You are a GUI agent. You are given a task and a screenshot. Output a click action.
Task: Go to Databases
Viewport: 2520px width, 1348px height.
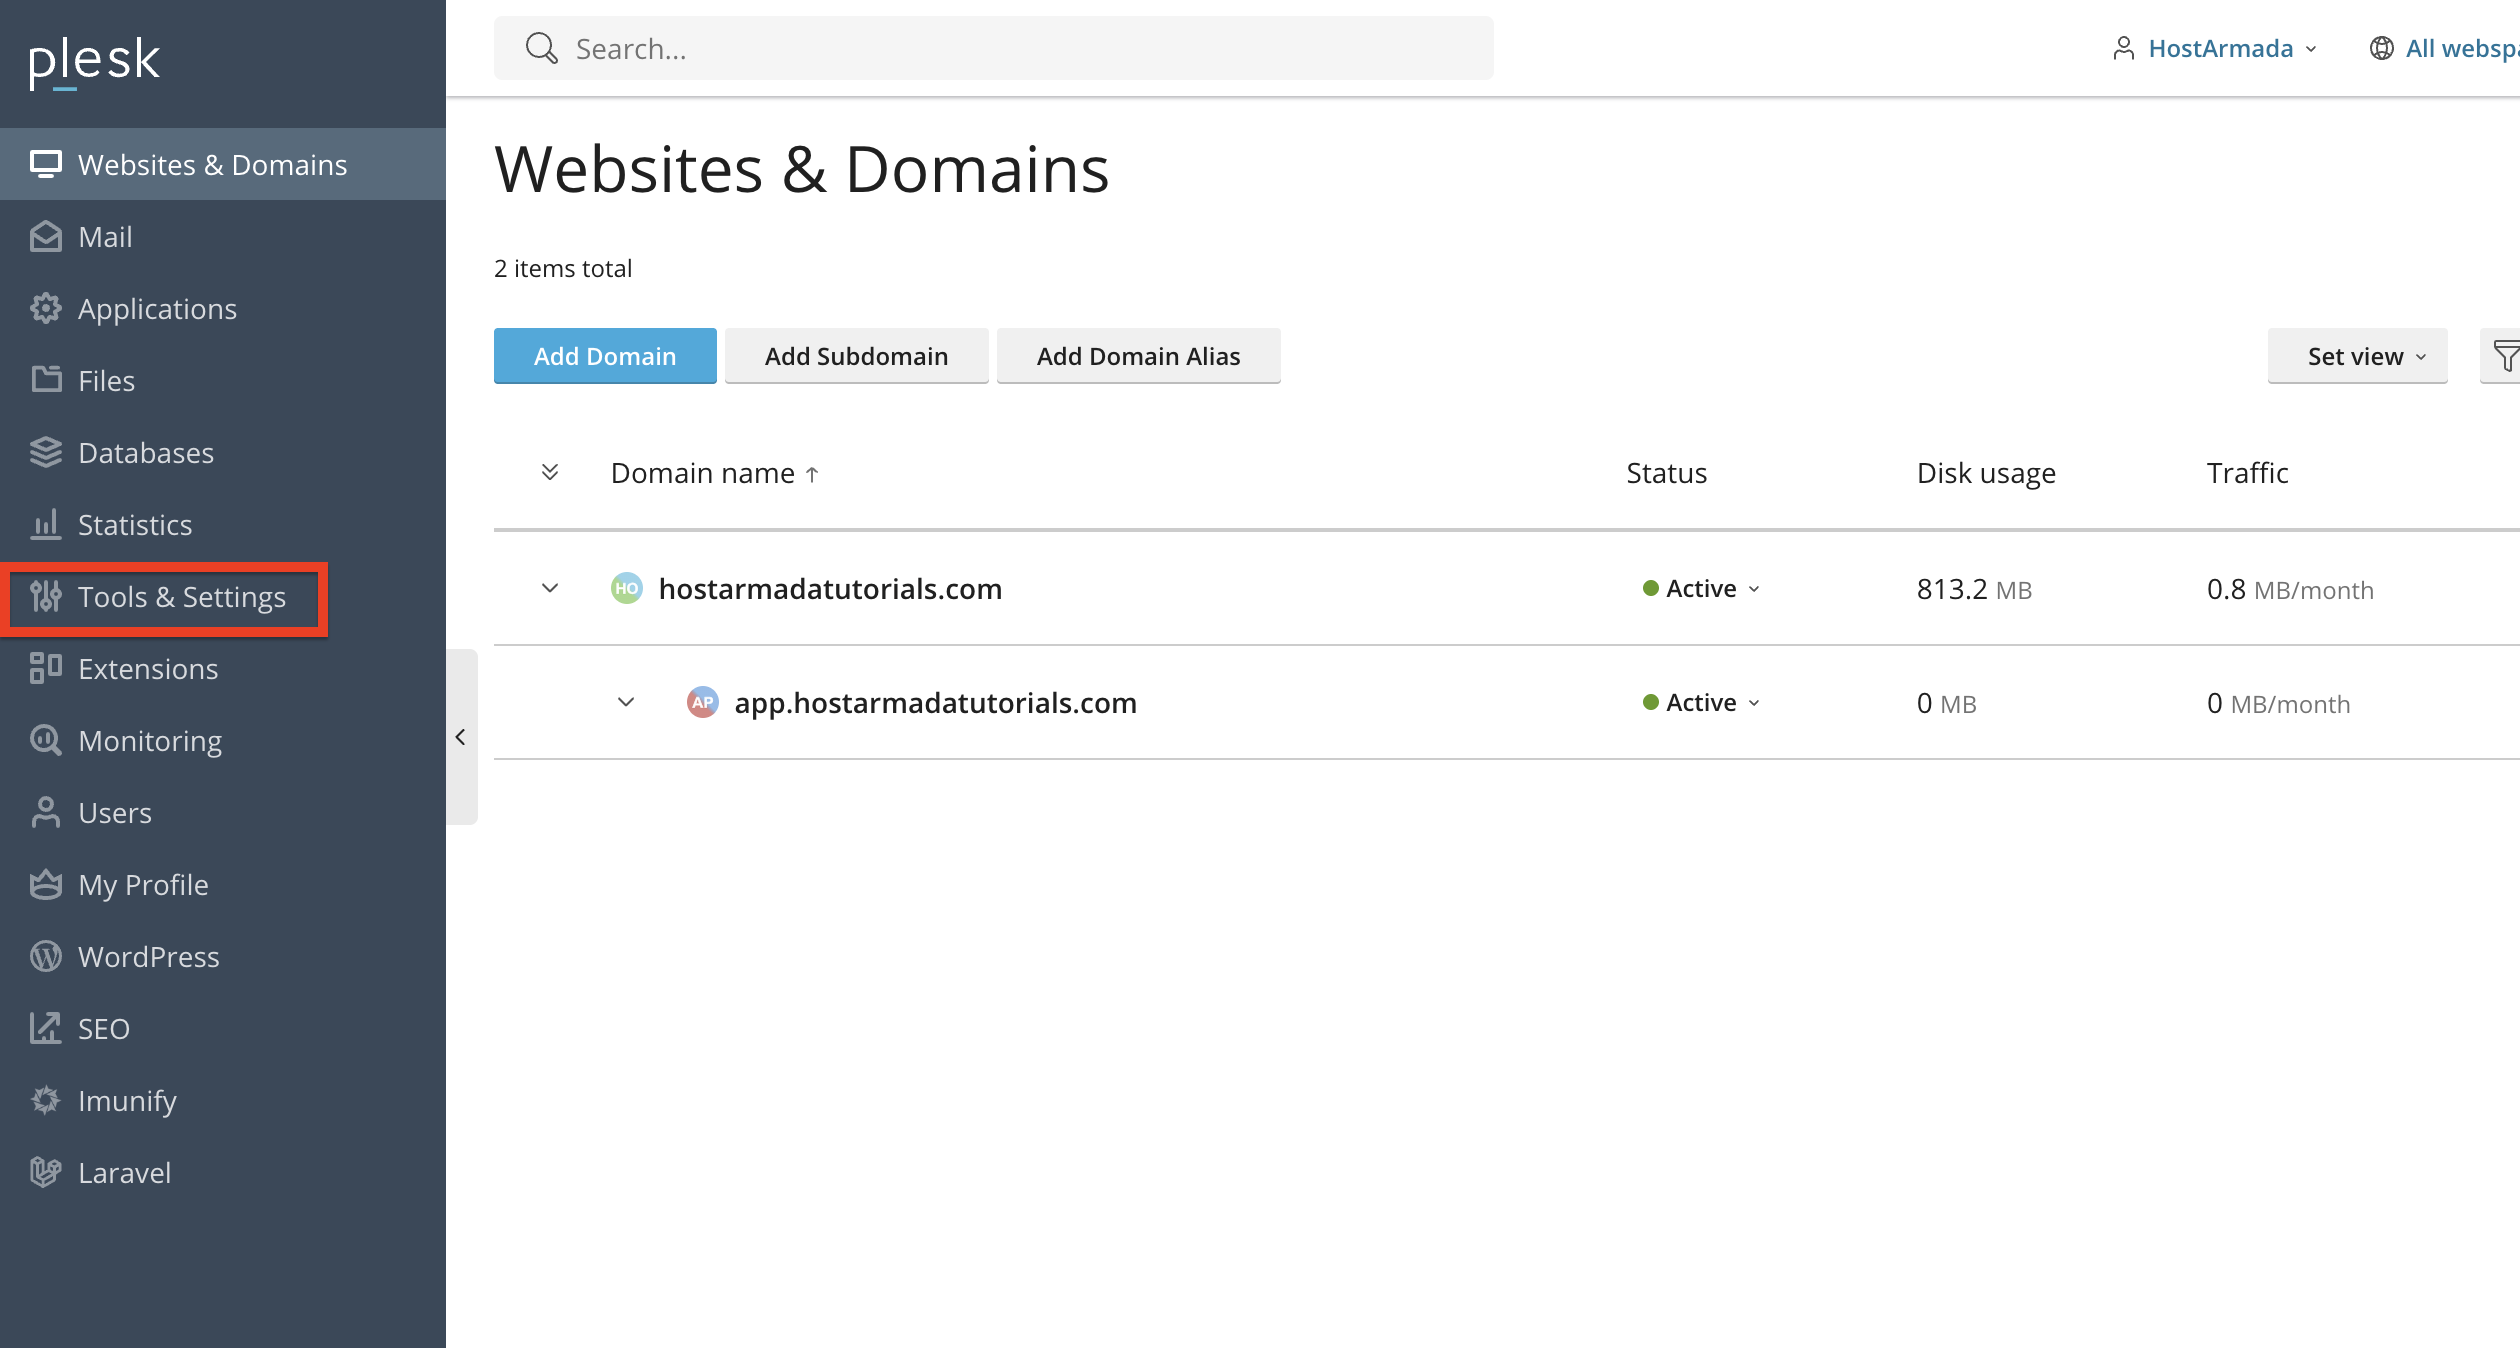(223, 452)
